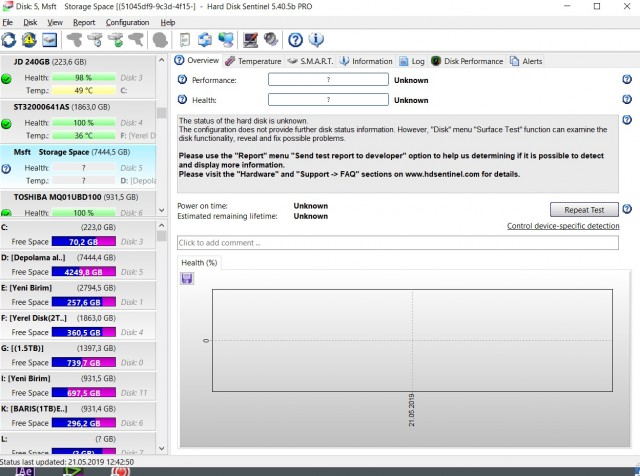The width and height of the screenshot is (640, 476).
Task: Click green check icon of ST32000641AS disk
Action: 6,123
